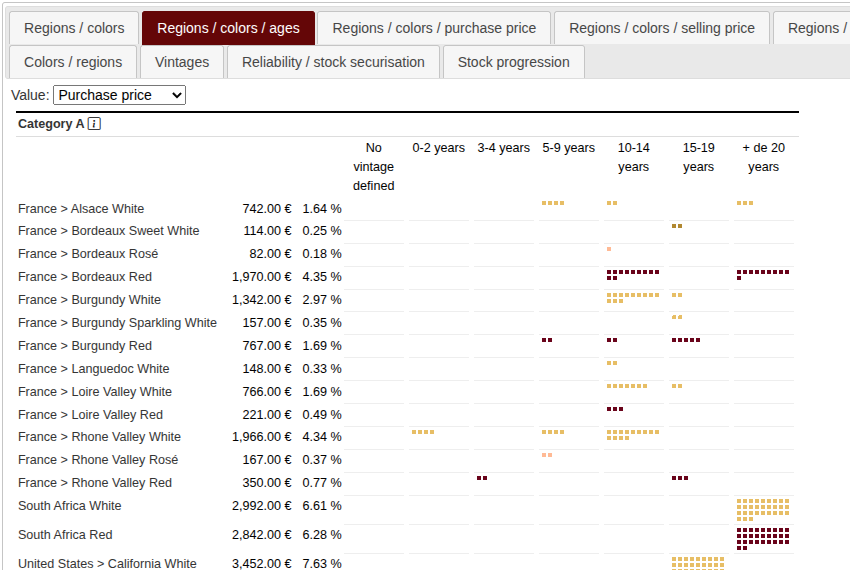Viewport: 850px width, 570px height.
Task: Click South Africa White +20 years yellow squares
Action: coord(762,508)
